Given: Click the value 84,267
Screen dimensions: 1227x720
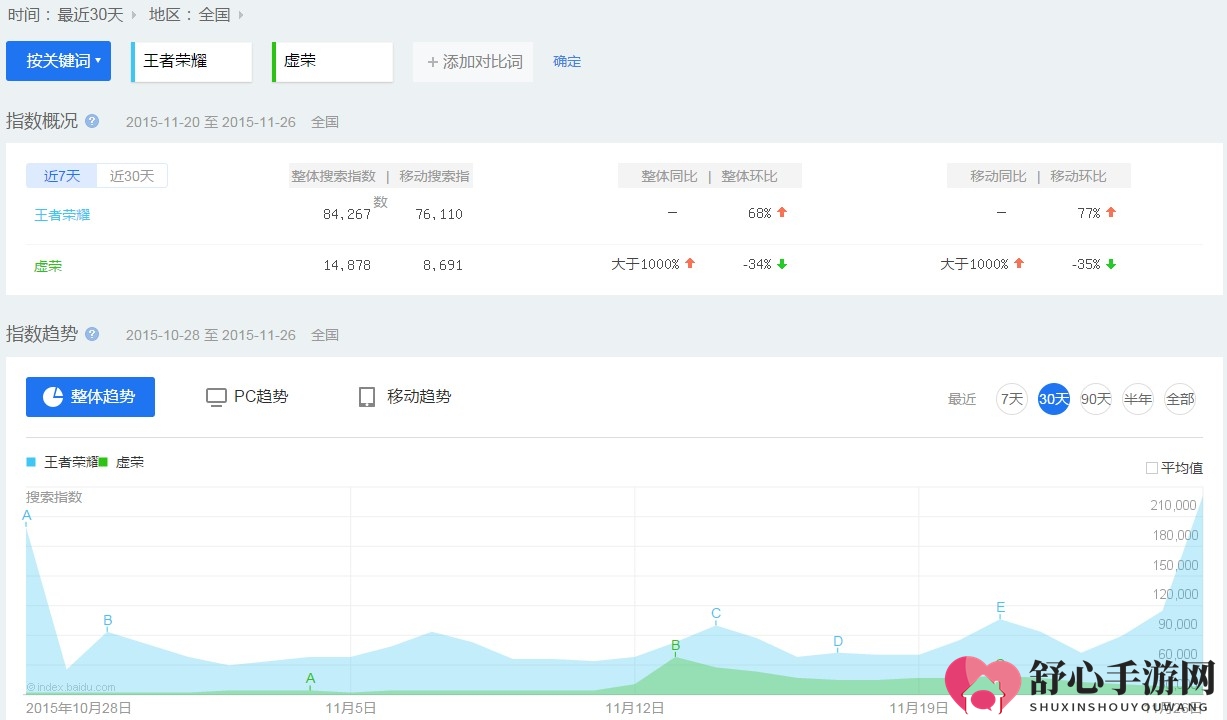Looking at the screenshot, I should (347, 214).
